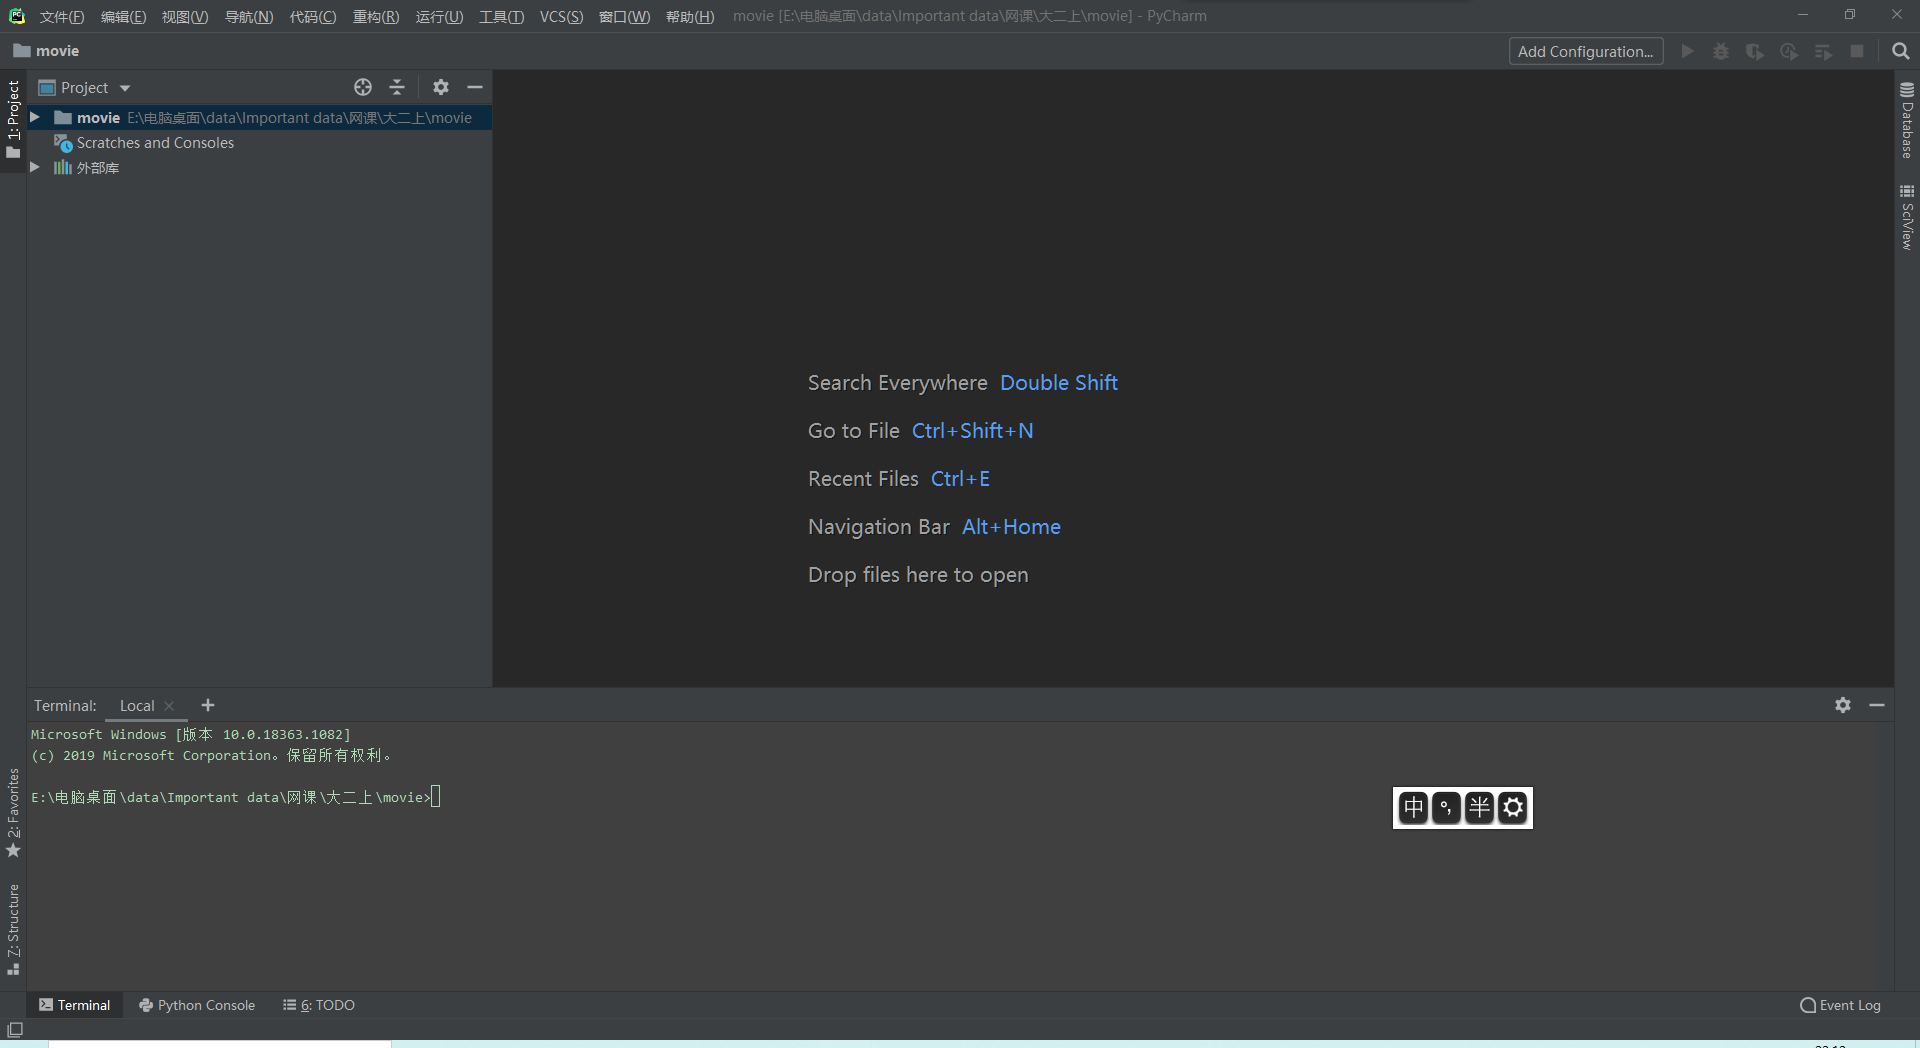Toggle the 1: Project side tab
The width and height of the screenshot is (1920, 1048).
pyautogui.click(x=13, y=120)
